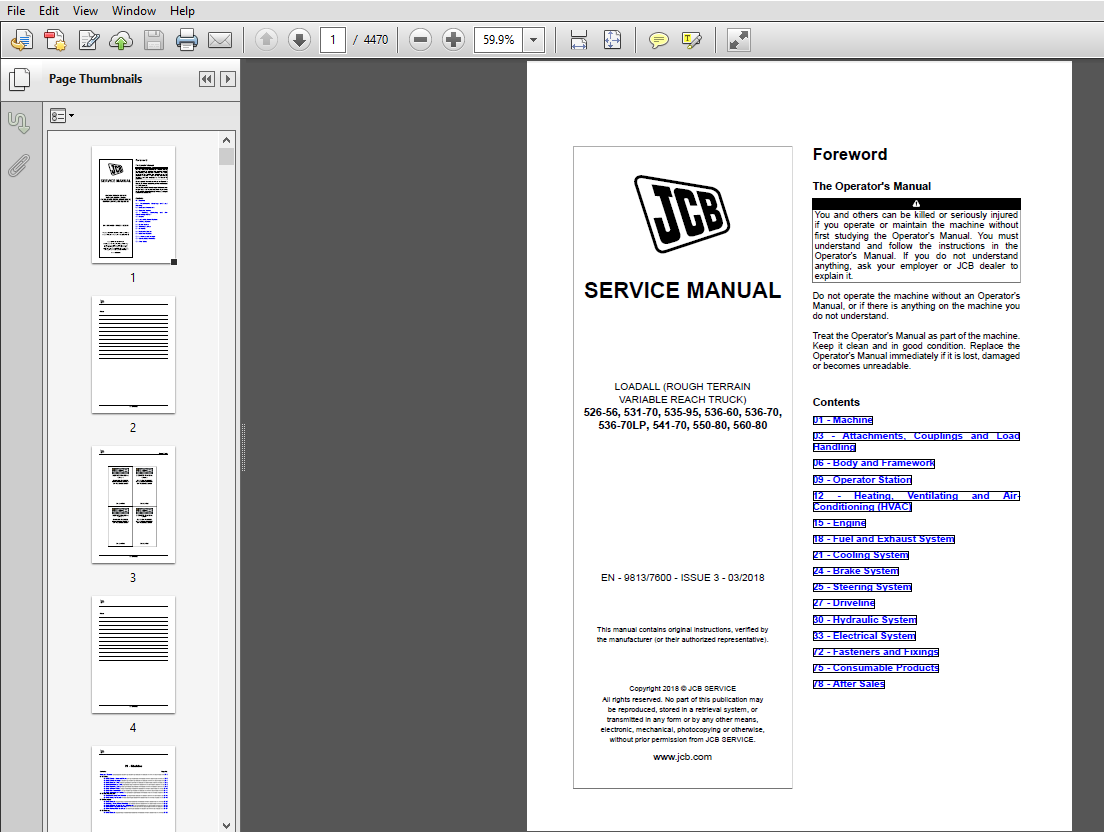
Task: Click the www.jcb.com text on cover
Action: pyautogui.click(x=682, y=757)
